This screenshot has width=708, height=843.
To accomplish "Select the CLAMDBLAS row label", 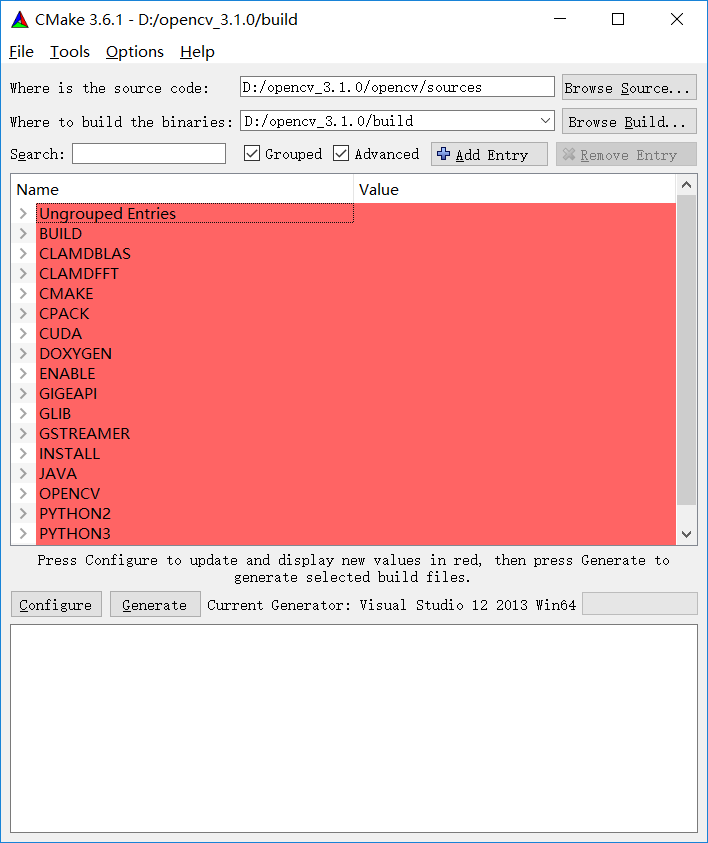I will click(85, 253).
